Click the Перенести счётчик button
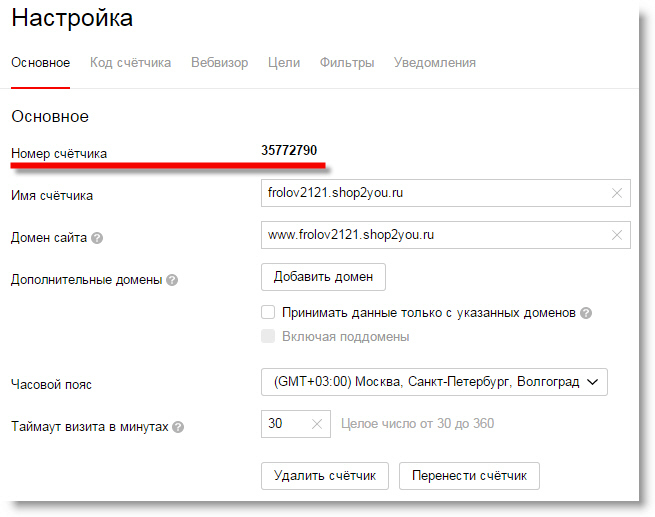655x517 pixels. [x=469, y=476]
